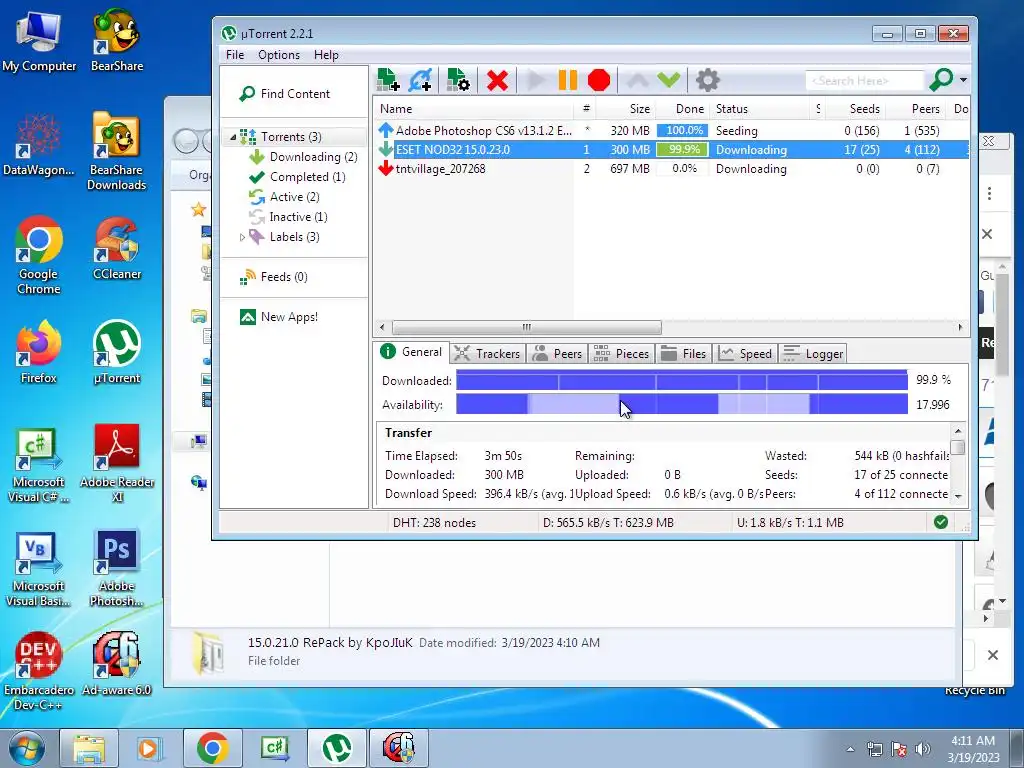
Task: Select the Adobe Photoshop CS6 torrent row
Action: click(x=671, y=131)
